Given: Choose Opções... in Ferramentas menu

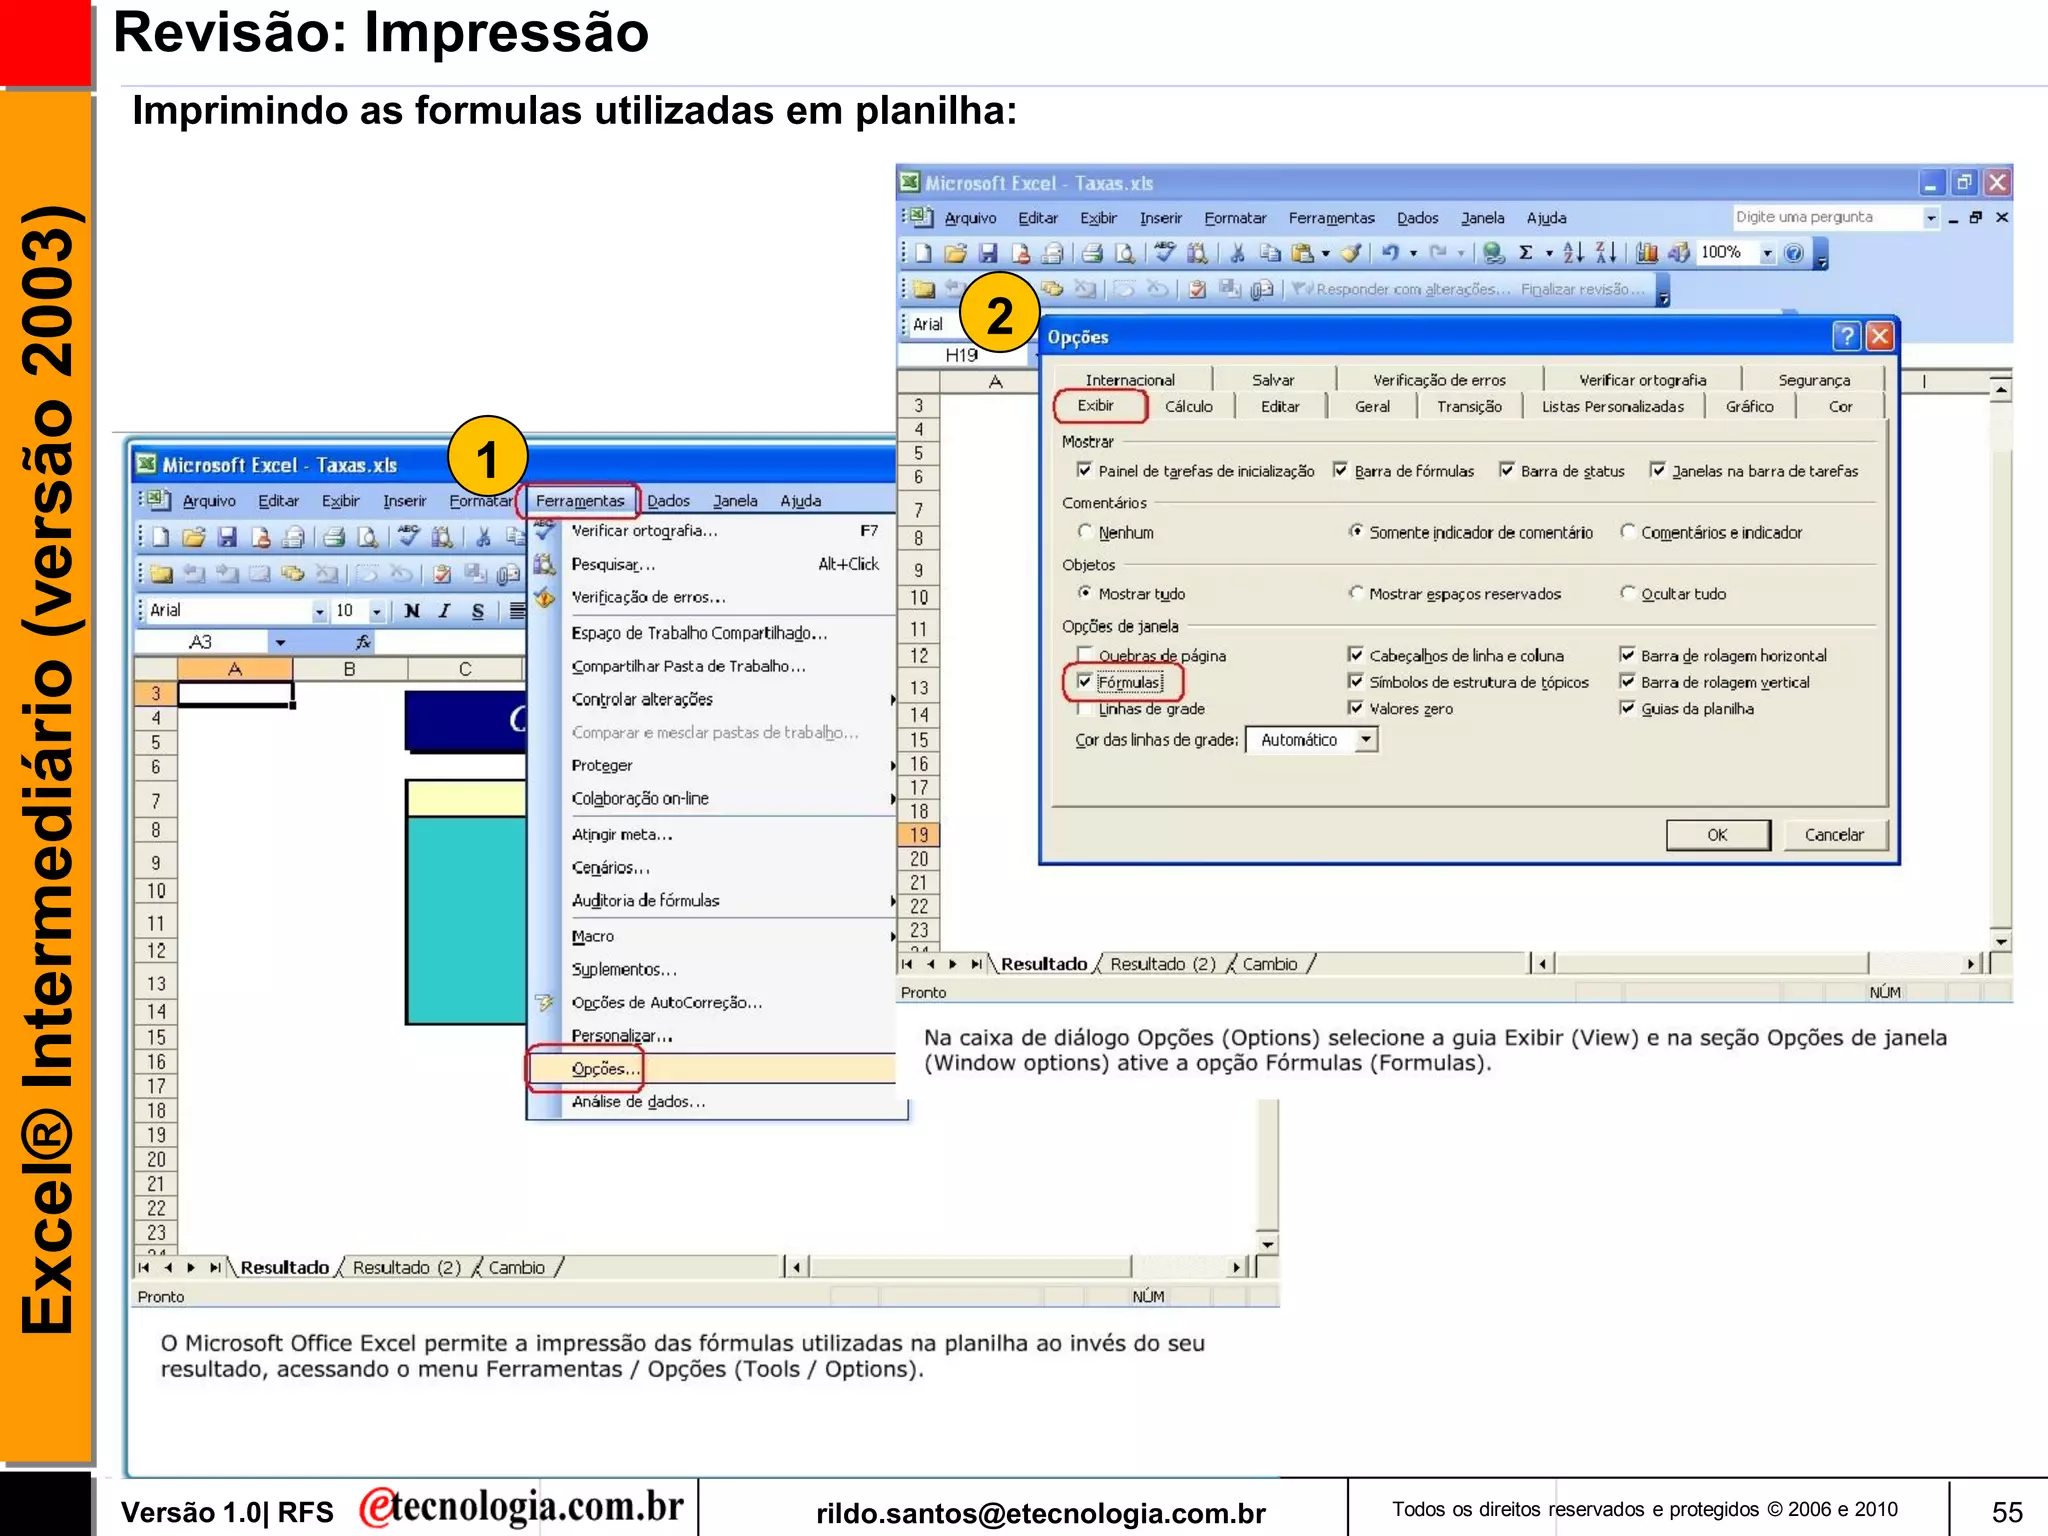Looking at the screenshot, I should (712, 1068).
